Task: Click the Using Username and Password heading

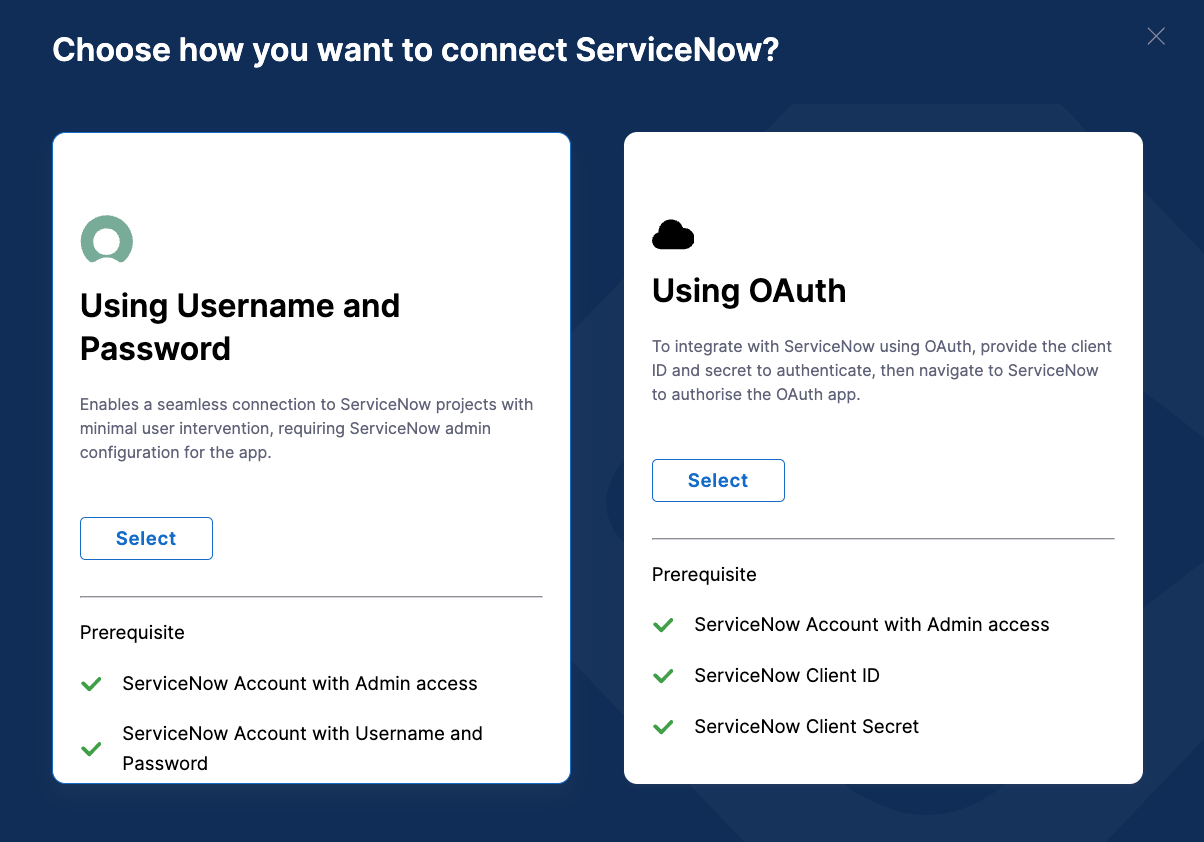Action: [x=240, y=327]
